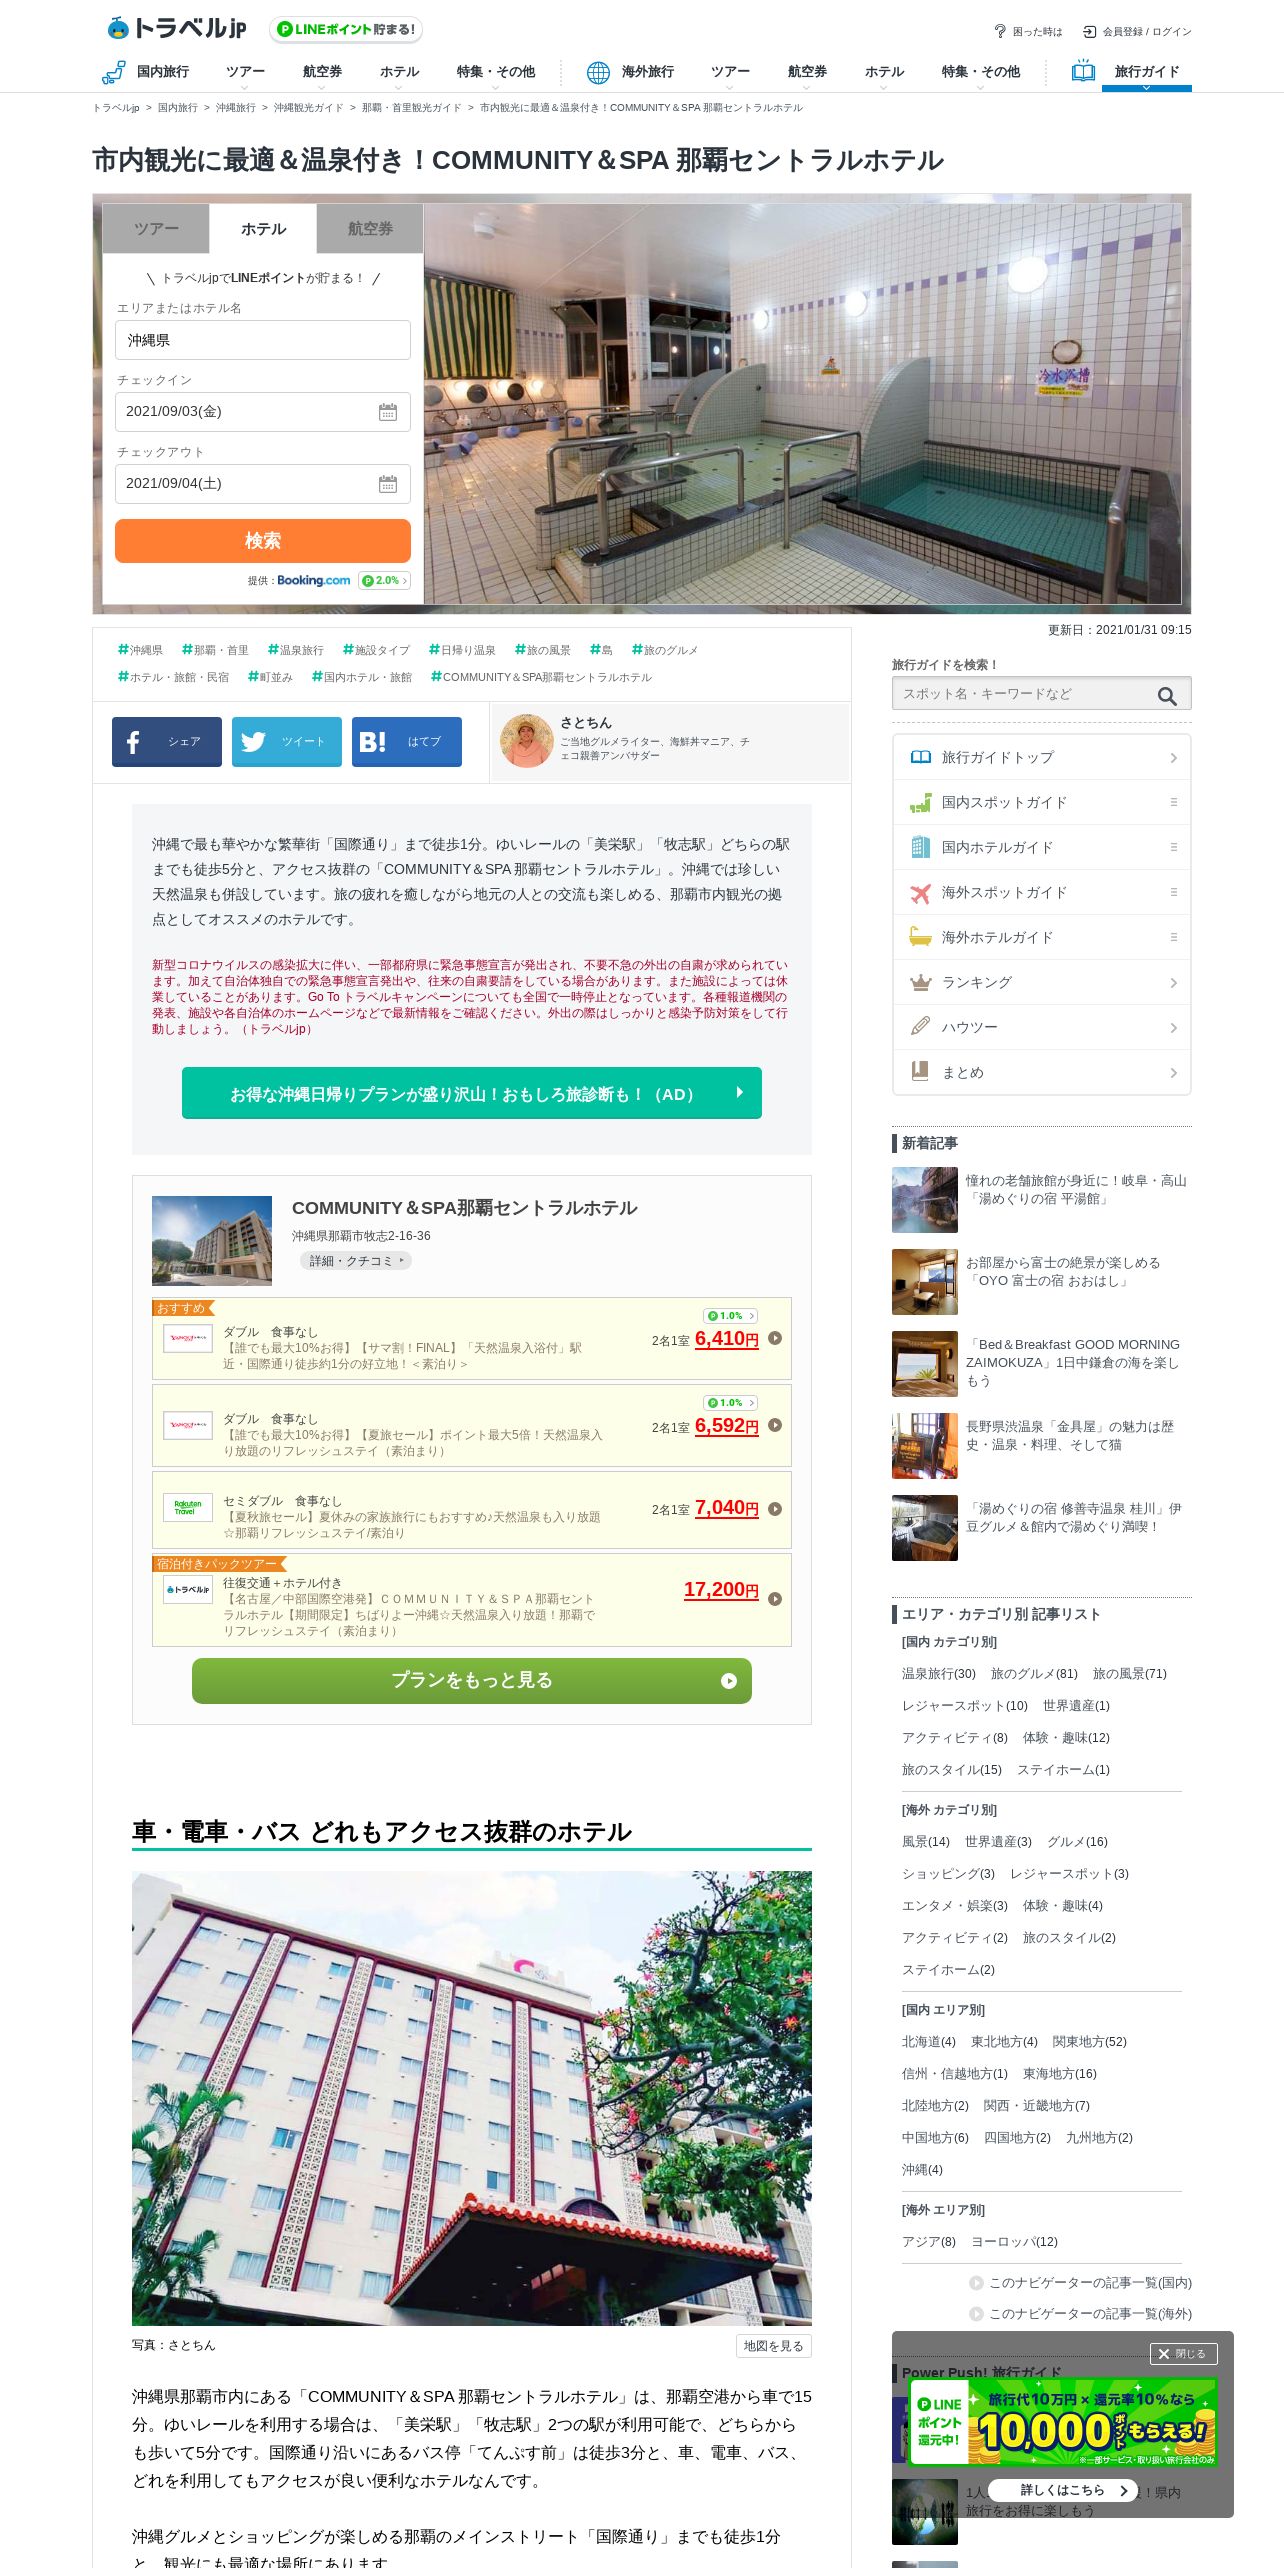Bookmark with はてブ button
Viewport: 1284px width, 2568px height.
coord(407,742)
